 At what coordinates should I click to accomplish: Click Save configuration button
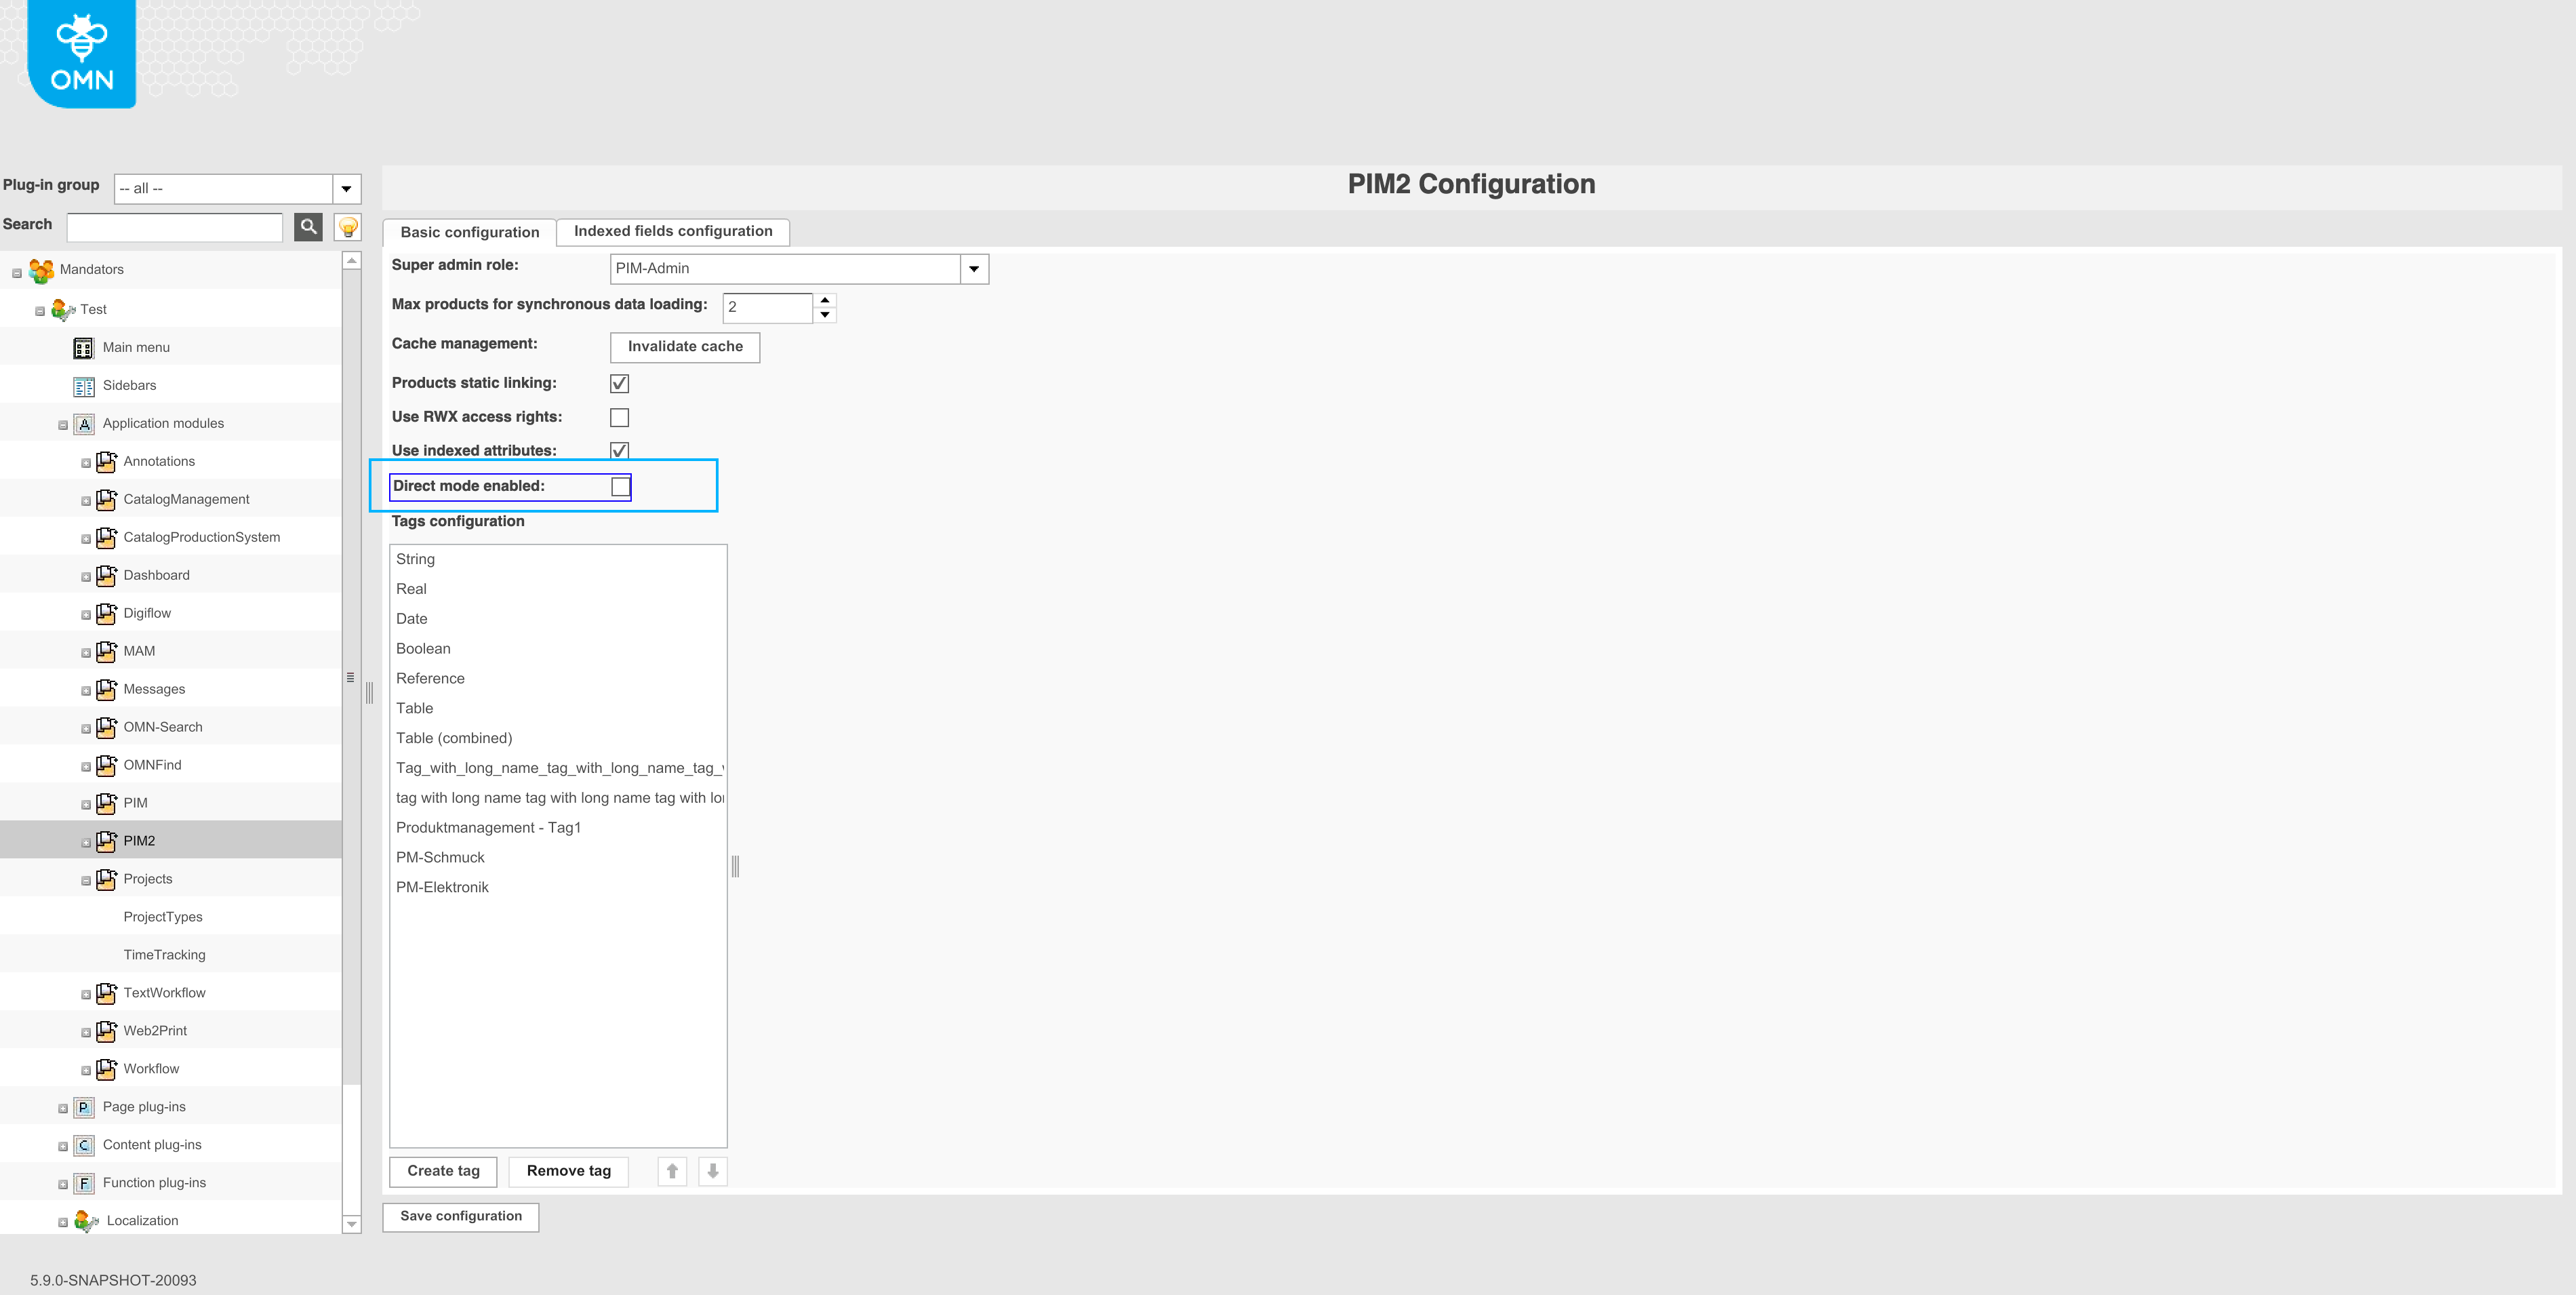[460, 1216]
